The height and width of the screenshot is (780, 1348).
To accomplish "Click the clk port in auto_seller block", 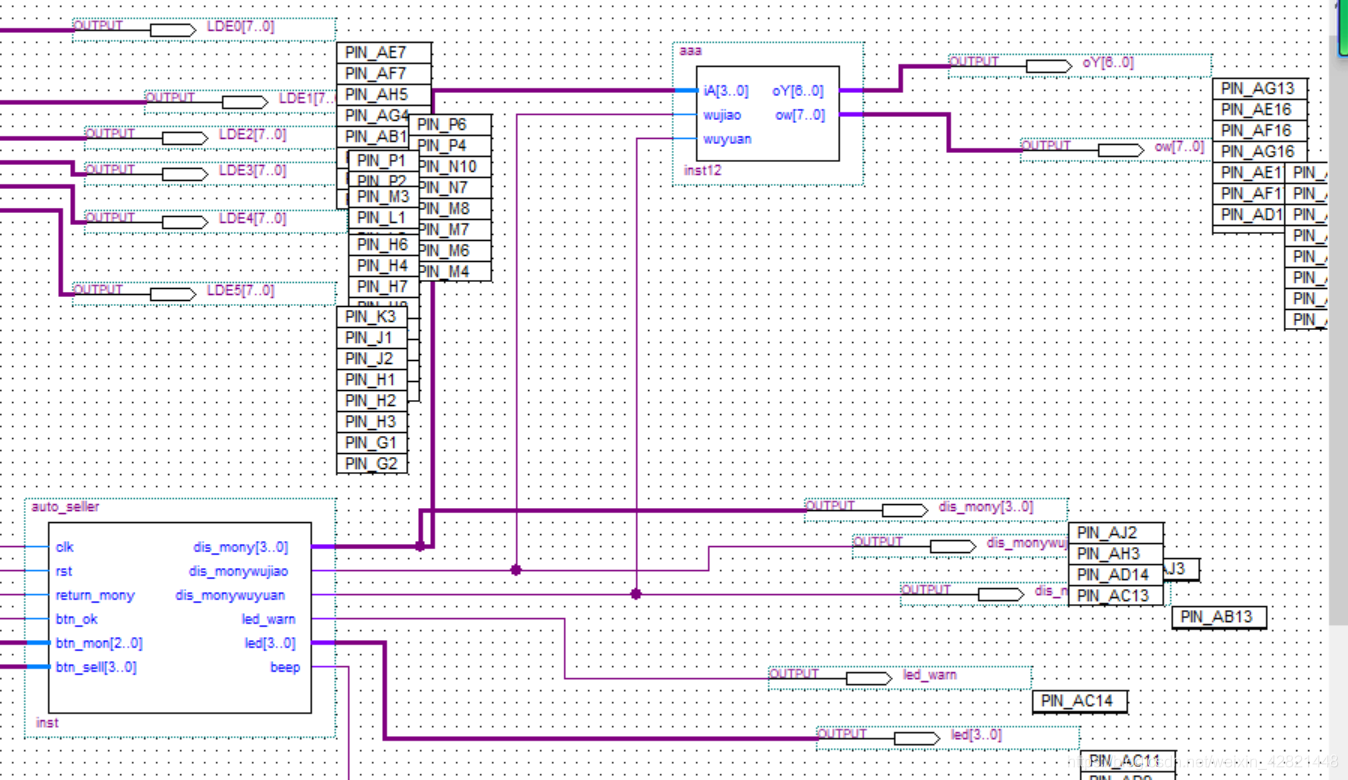I will (65, 547).
